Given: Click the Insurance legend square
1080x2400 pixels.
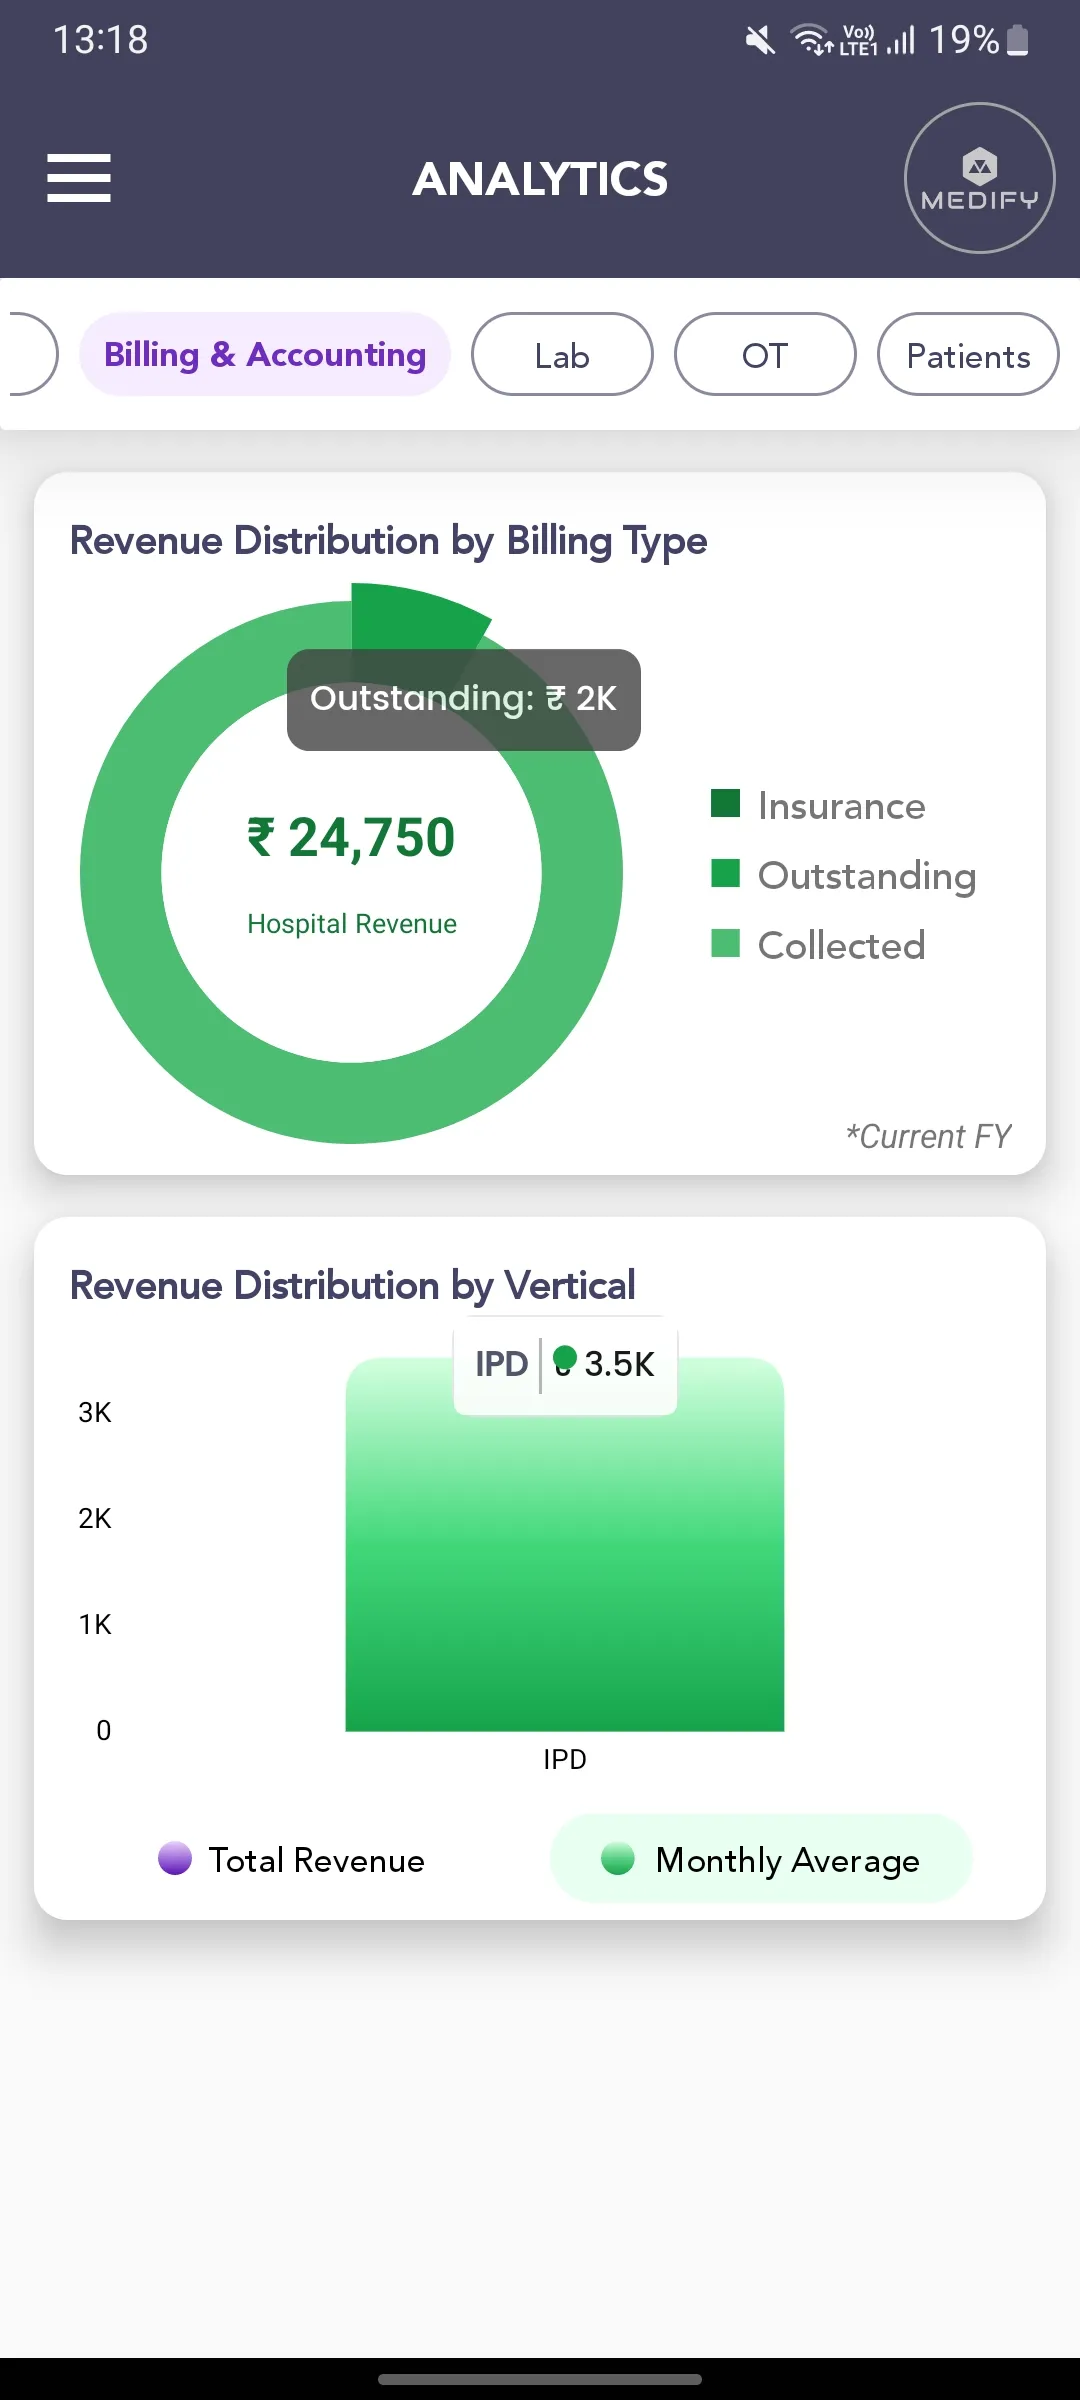Looking at the screenshot, I should (725, 804).
